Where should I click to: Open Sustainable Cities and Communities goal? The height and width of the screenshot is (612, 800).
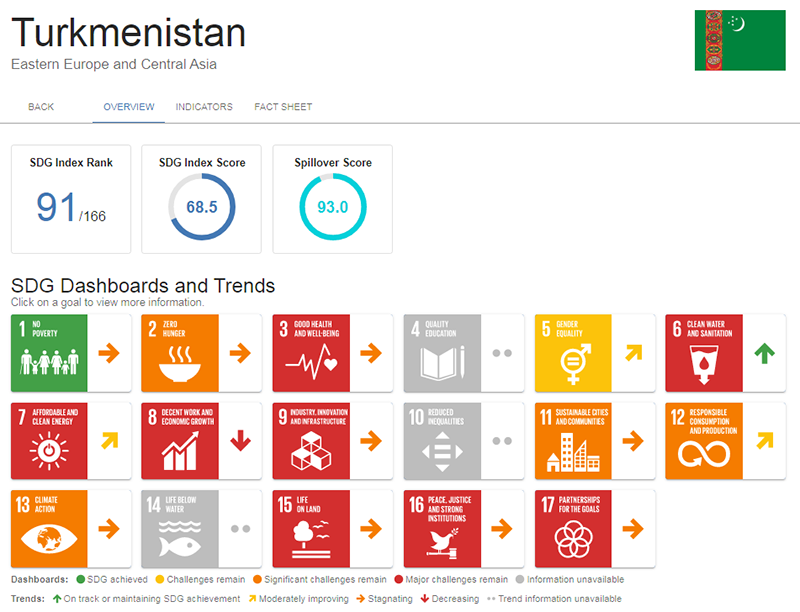[573, 441]
